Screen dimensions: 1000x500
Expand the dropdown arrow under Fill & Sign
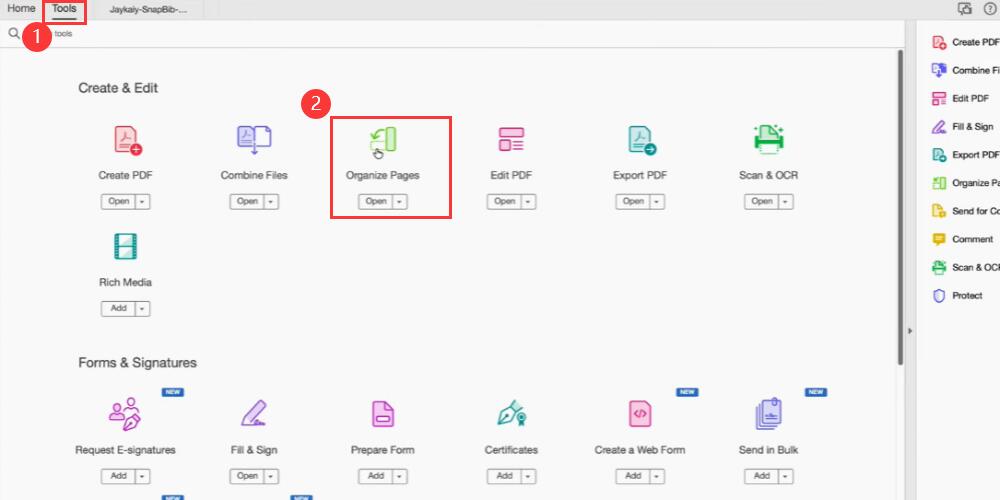tap(272, 476)
